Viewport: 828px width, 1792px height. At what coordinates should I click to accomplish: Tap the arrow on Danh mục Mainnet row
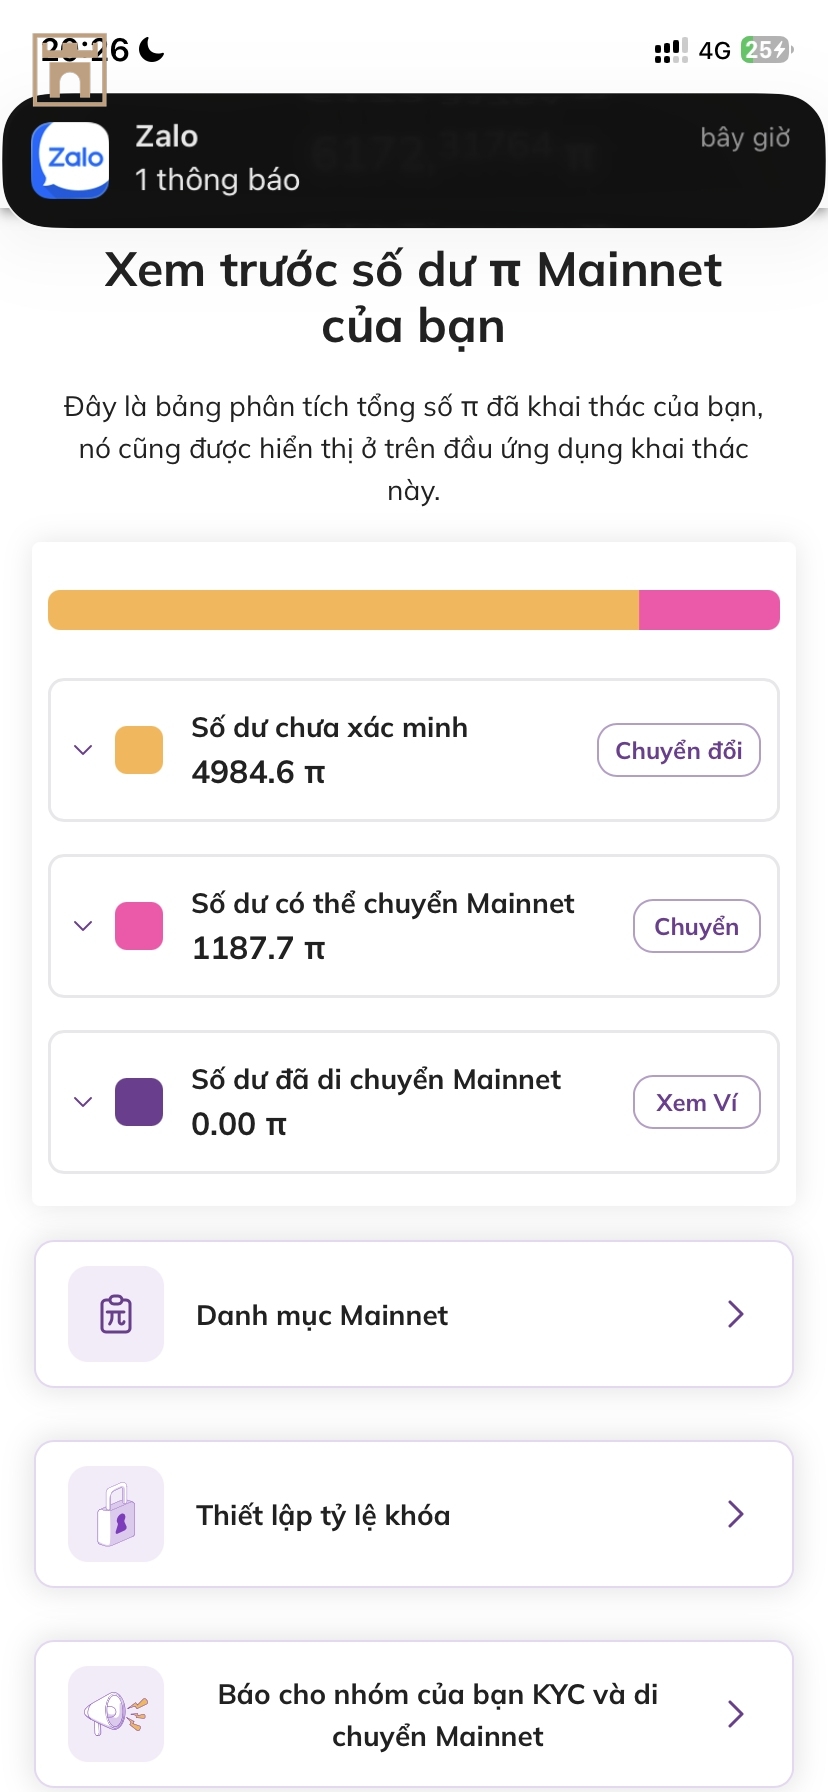(736, 1314)
